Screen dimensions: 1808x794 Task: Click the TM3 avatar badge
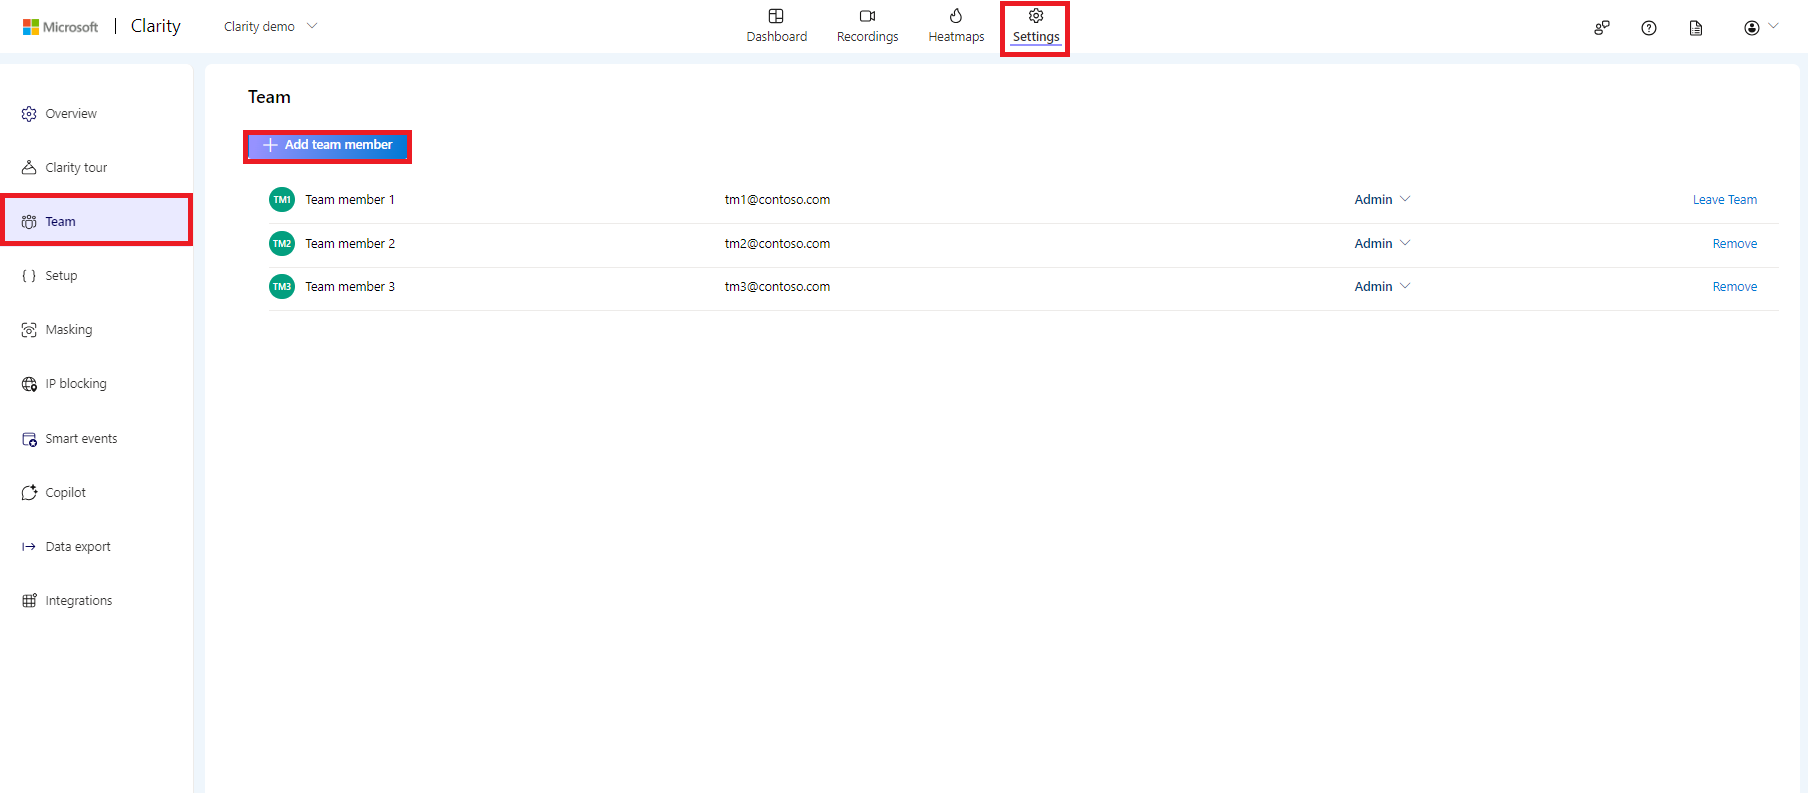click(x=282, y=287)
